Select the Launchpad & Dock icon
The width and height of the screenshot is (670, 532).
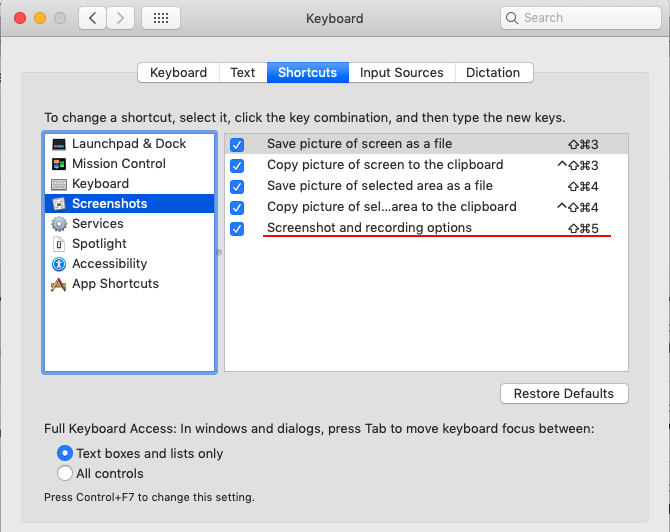(59, 144)
